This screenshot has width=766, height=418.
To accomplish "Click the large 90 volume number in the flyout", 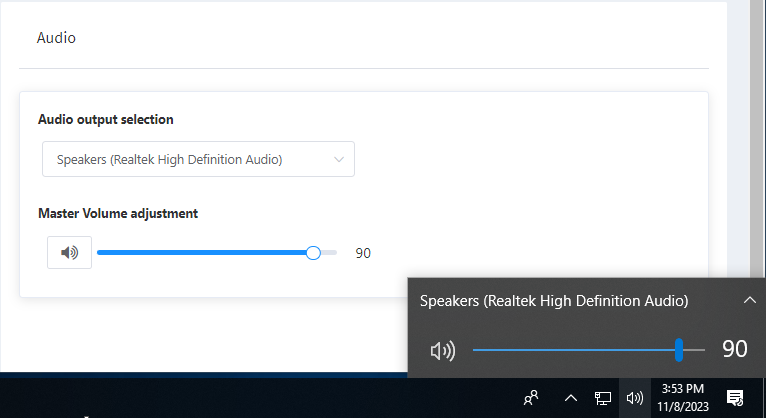I will [734, 349].
